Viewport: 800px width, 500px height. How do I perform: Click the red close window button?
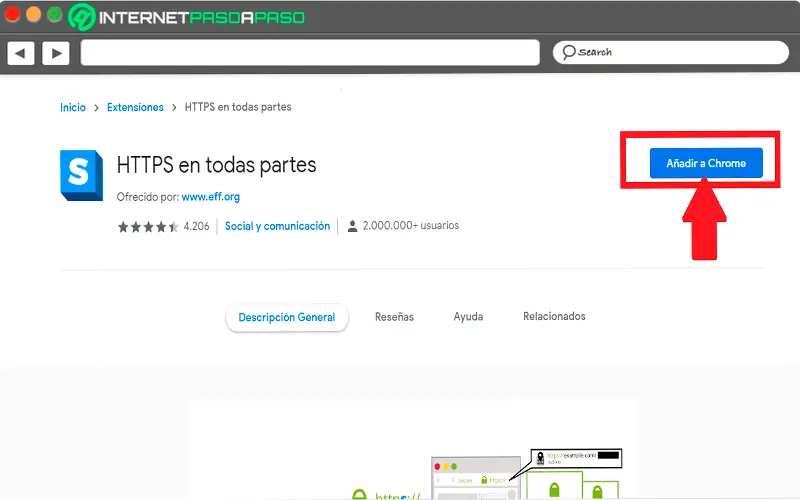(x=12, y=14)
